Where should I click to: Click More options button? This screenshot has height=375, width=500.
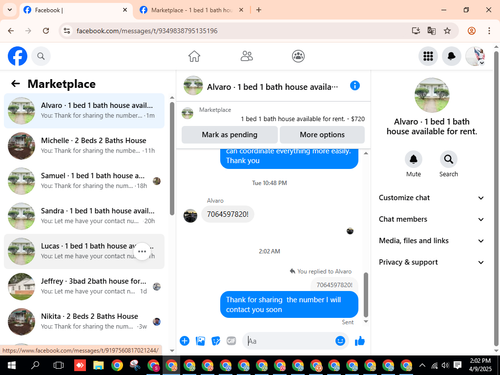tap(322, 135)
